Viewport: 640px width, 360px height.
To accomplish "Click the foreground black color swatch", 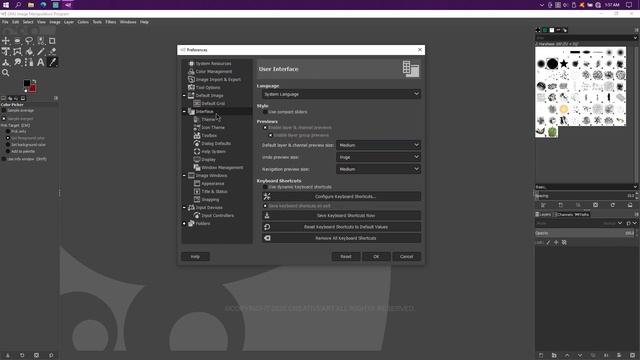I will [27, 83].
